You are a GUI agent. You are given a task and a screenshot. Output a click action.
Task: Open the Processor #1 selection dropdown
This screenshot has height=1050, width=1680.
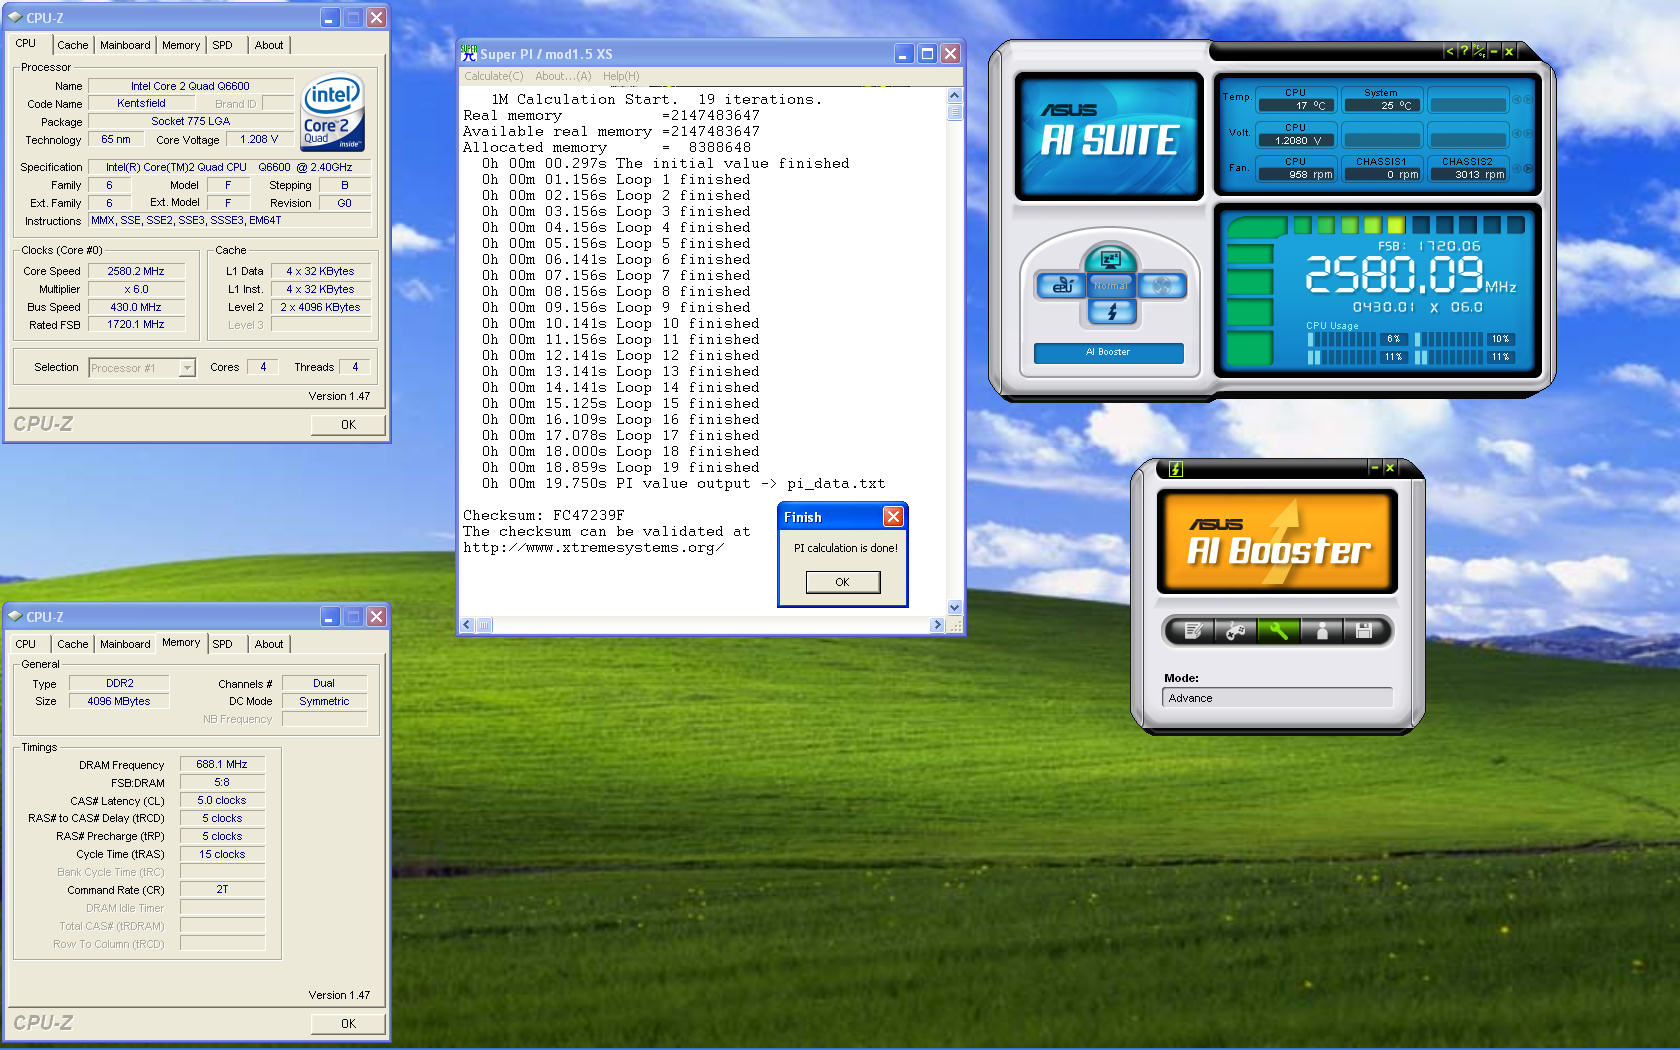click(142, 368)
